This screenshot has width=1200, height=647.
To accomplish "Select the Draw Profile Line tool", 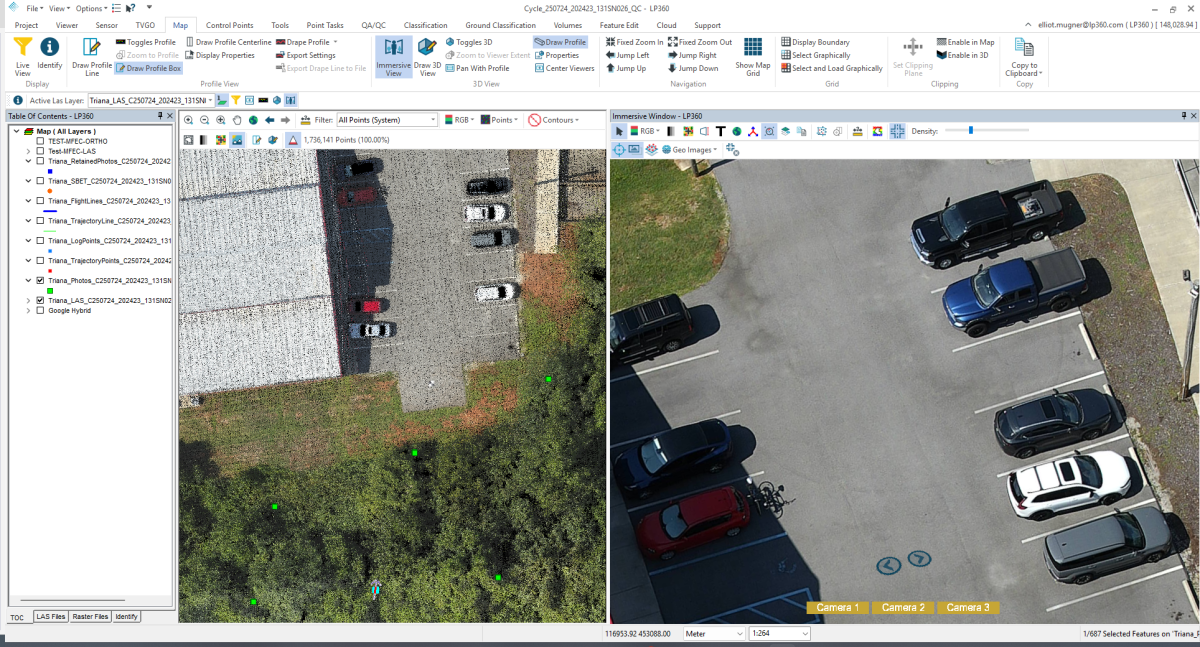I will click(x=91, y=57).
